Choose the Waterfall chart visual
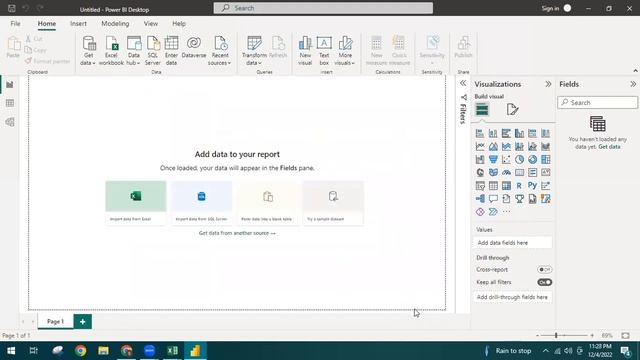Screen dimensions: 640x360 click(x=480, y=159)
